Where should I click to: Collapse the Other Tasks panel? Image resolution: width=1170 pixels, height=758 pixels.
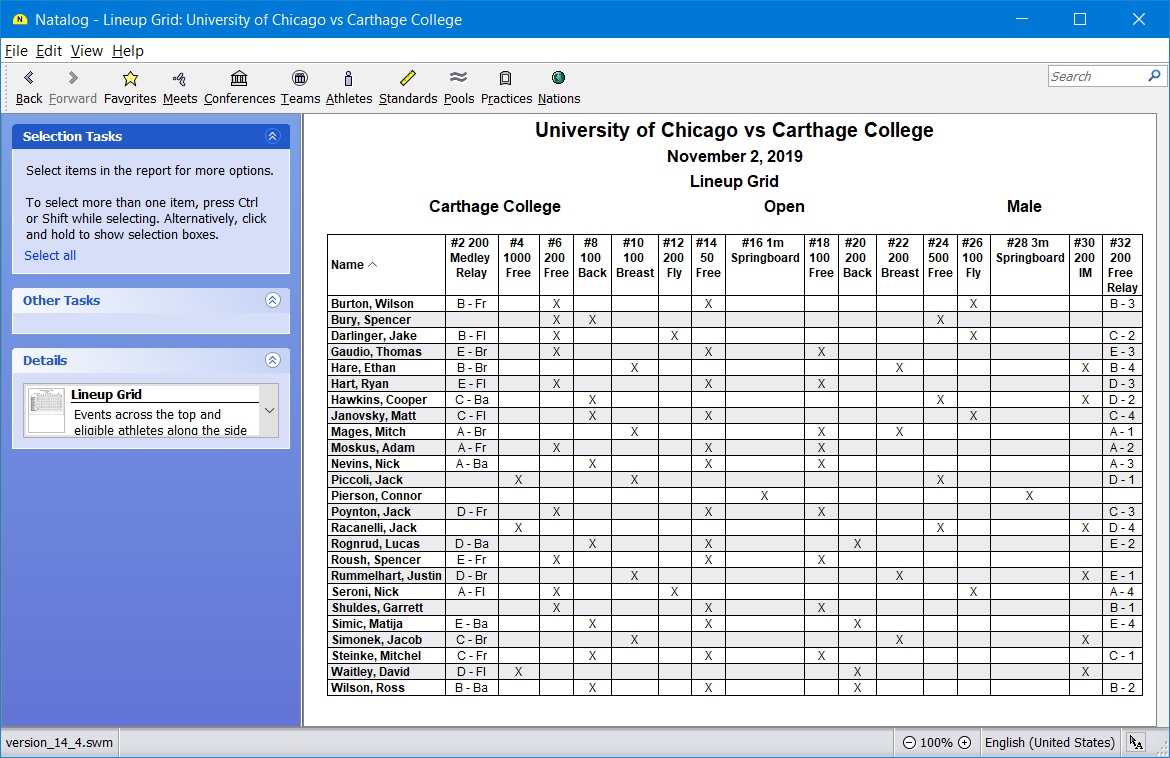coord(272,301)
